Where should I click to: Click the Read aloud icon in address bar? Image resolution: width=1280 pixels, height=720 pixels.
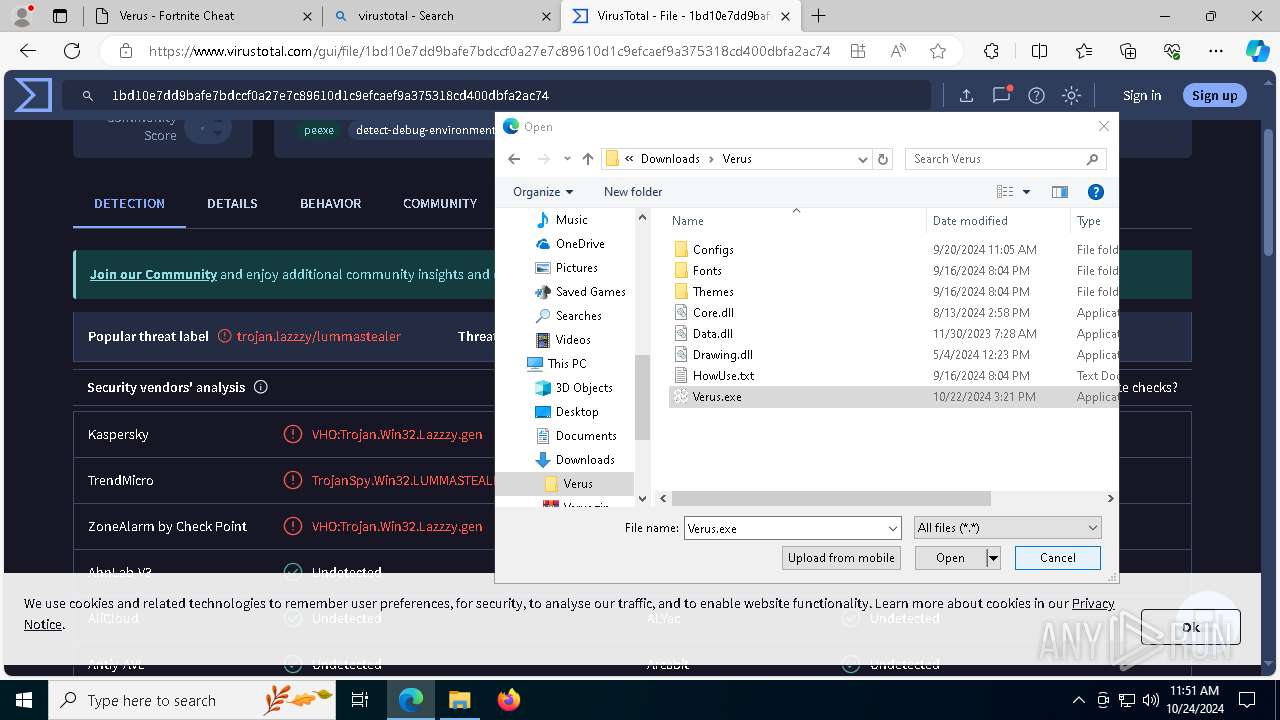coord(898,51)
